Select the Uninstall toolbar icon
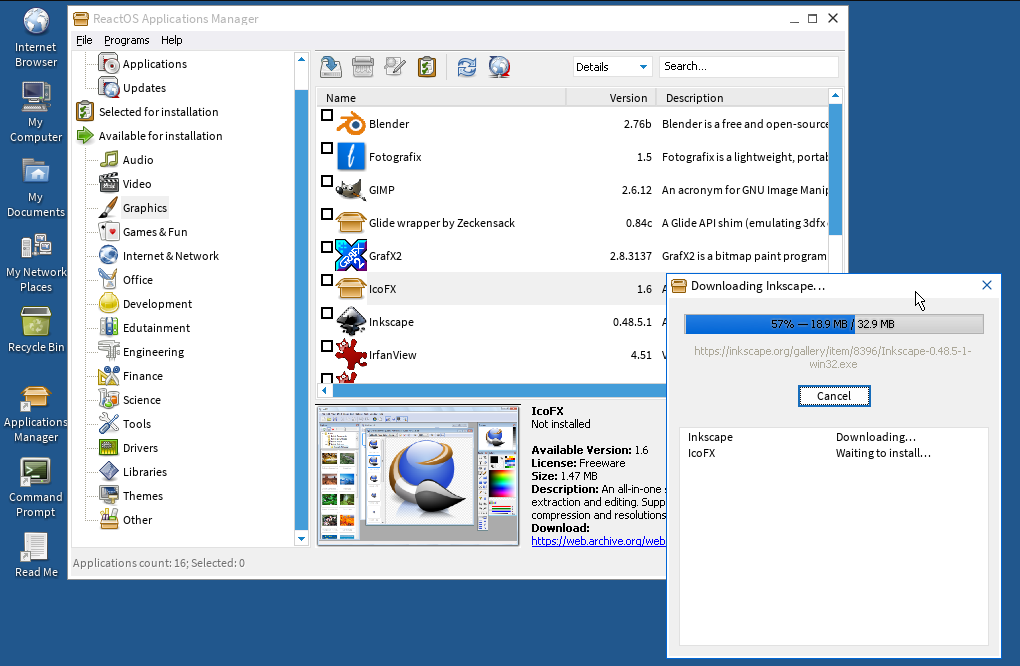1020x666 pixels. [361, 66]
